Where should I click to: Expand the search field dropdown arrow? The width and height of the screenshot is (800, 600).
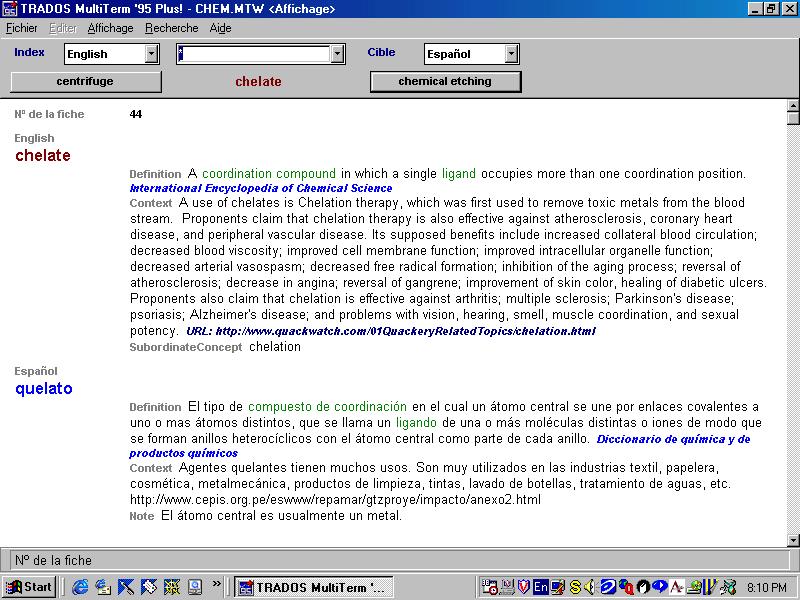pos(337,54)
